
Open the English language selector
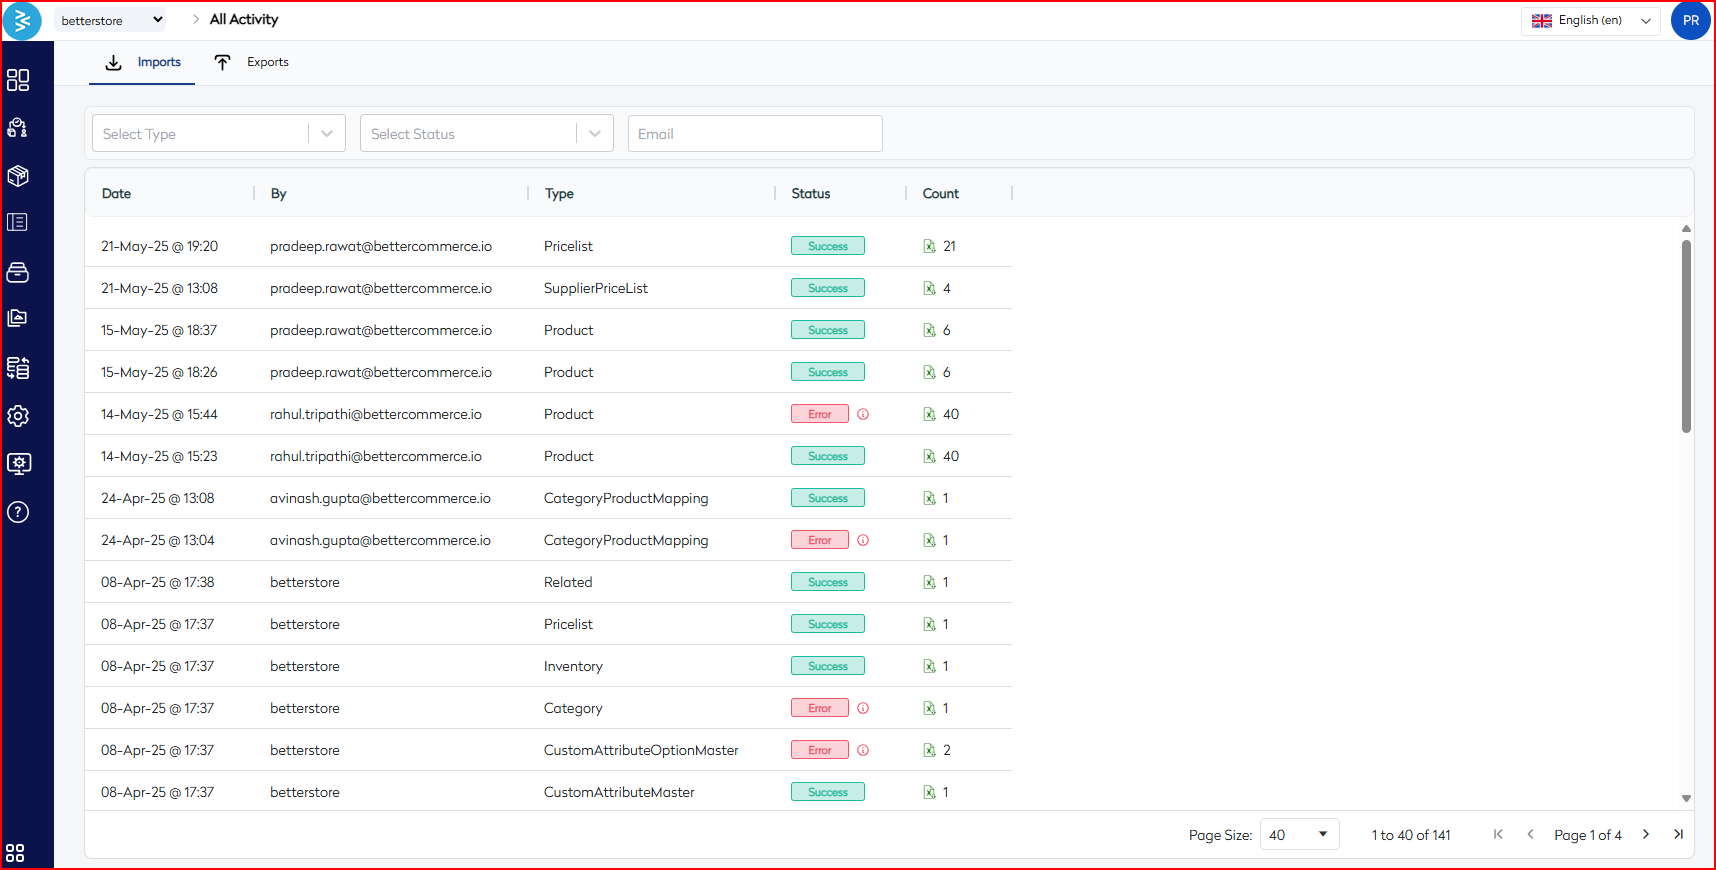(x=1590, y=20)
